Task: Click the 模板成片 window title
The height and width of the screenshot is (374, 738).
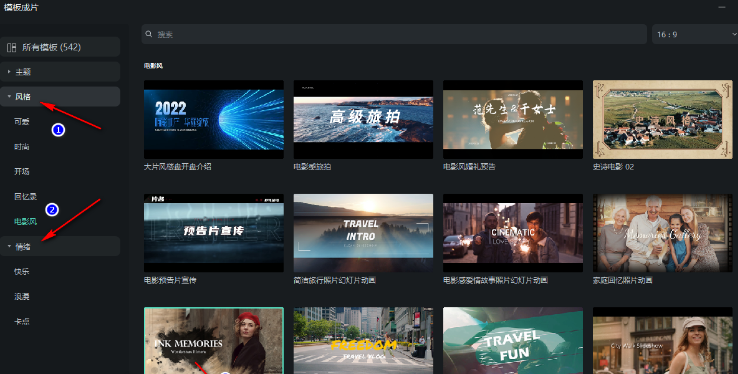Action: click(21, 8)
